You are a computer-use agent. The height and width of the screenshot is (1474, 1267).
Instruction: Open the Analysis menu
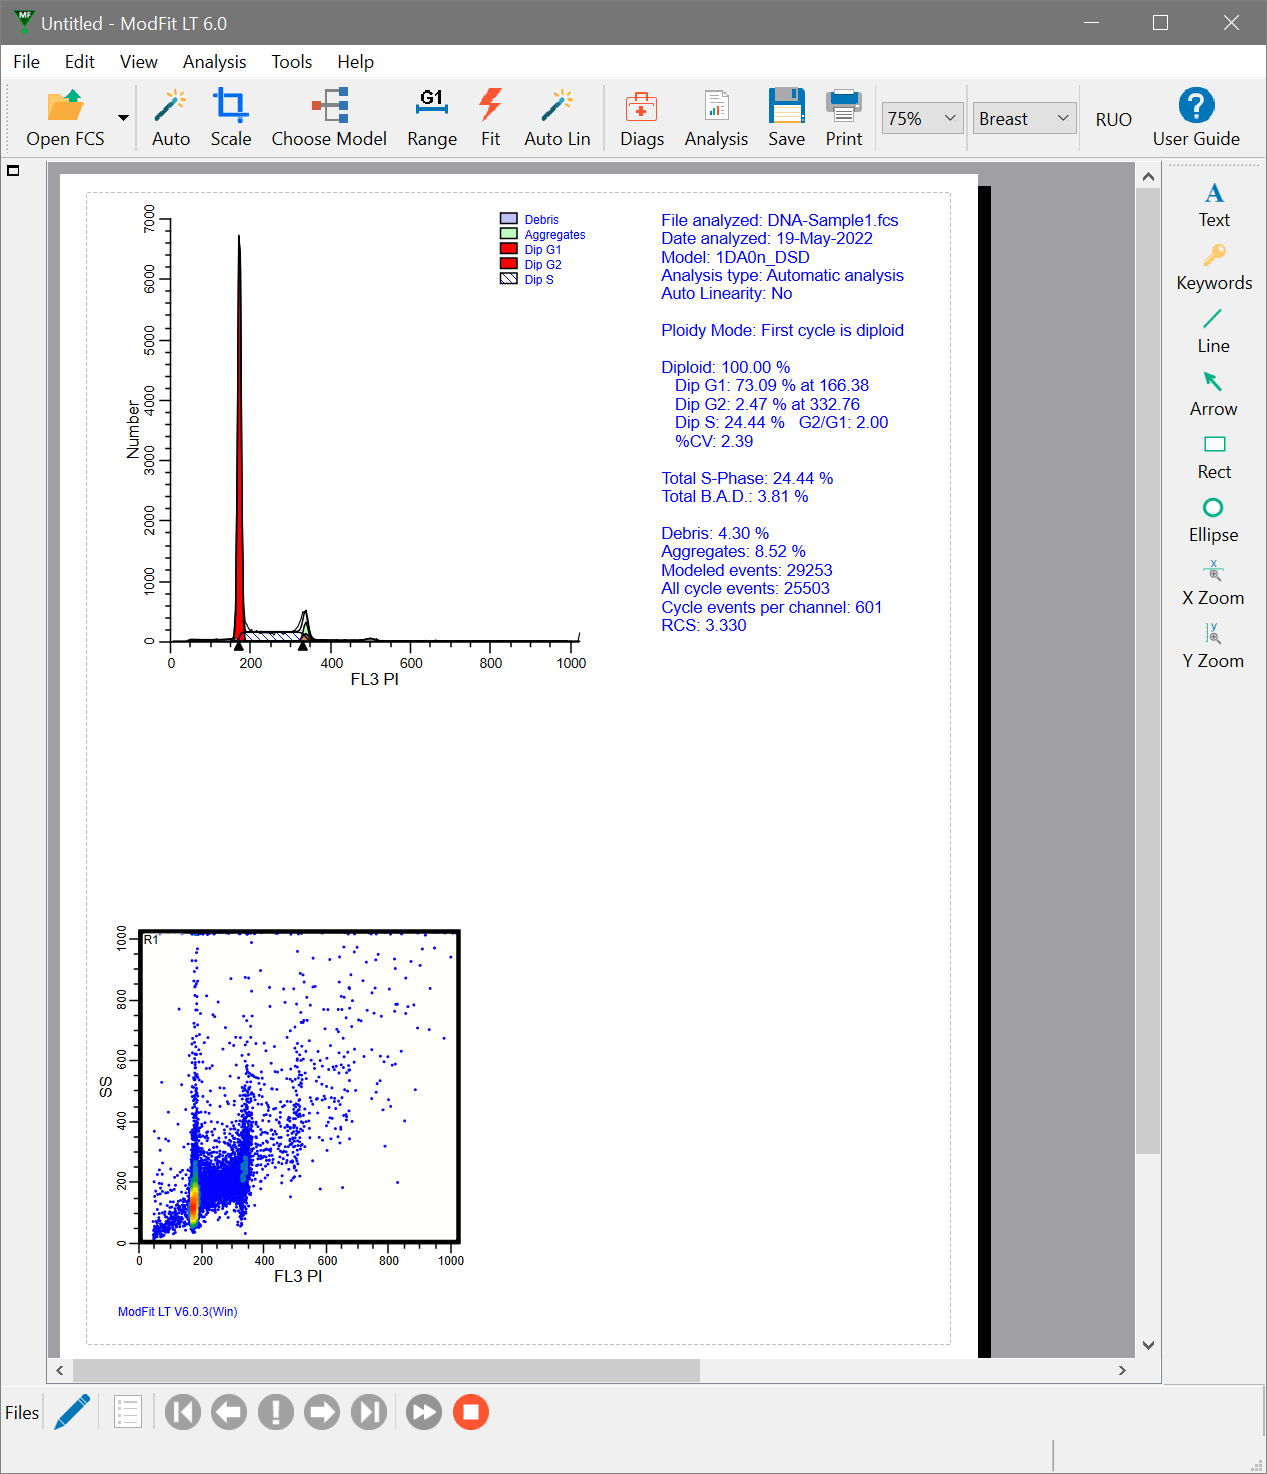214,62
